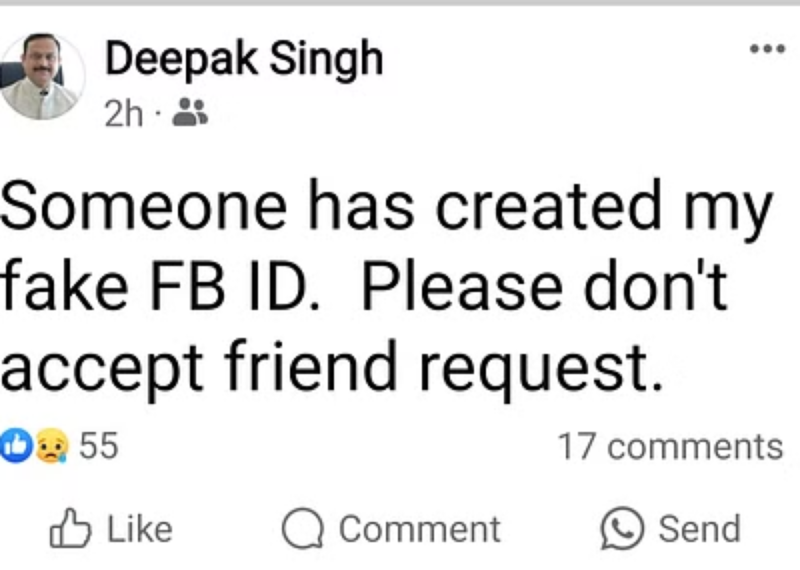The image size is (800, 570).
Task: Tap the WhatsApp Send icon
Action: click(620, 529)
